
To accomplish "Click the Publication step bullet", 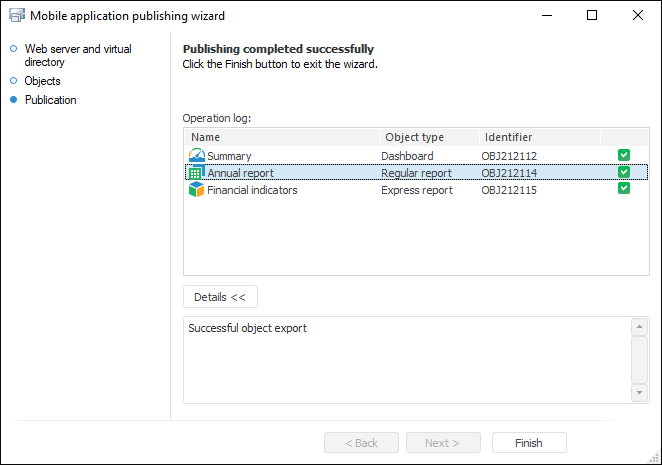I will coord(14,100).
